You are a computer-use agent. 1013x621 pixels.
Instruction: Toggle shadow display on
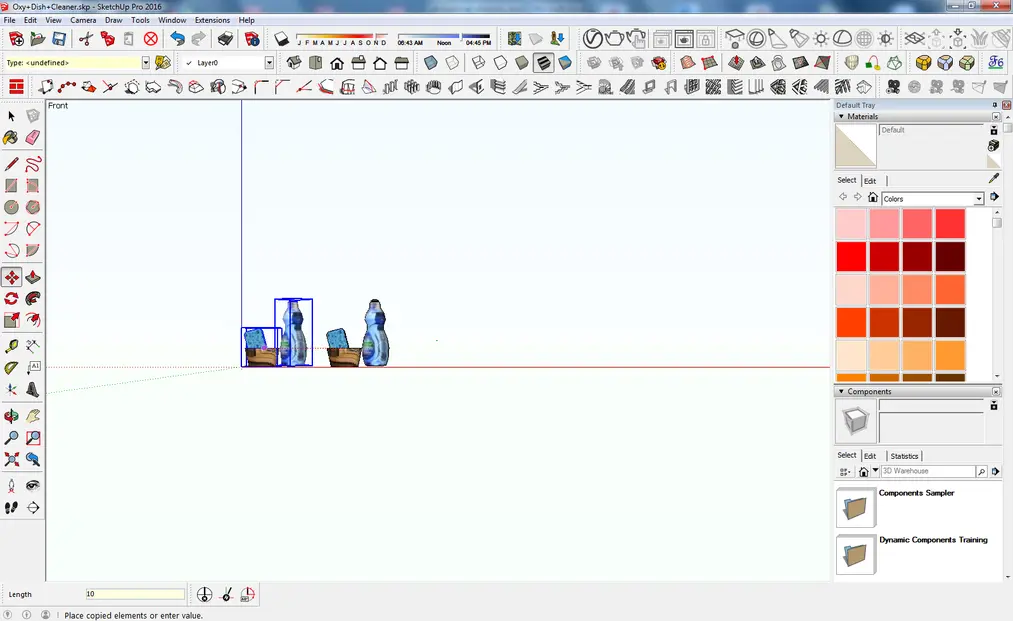281,38
